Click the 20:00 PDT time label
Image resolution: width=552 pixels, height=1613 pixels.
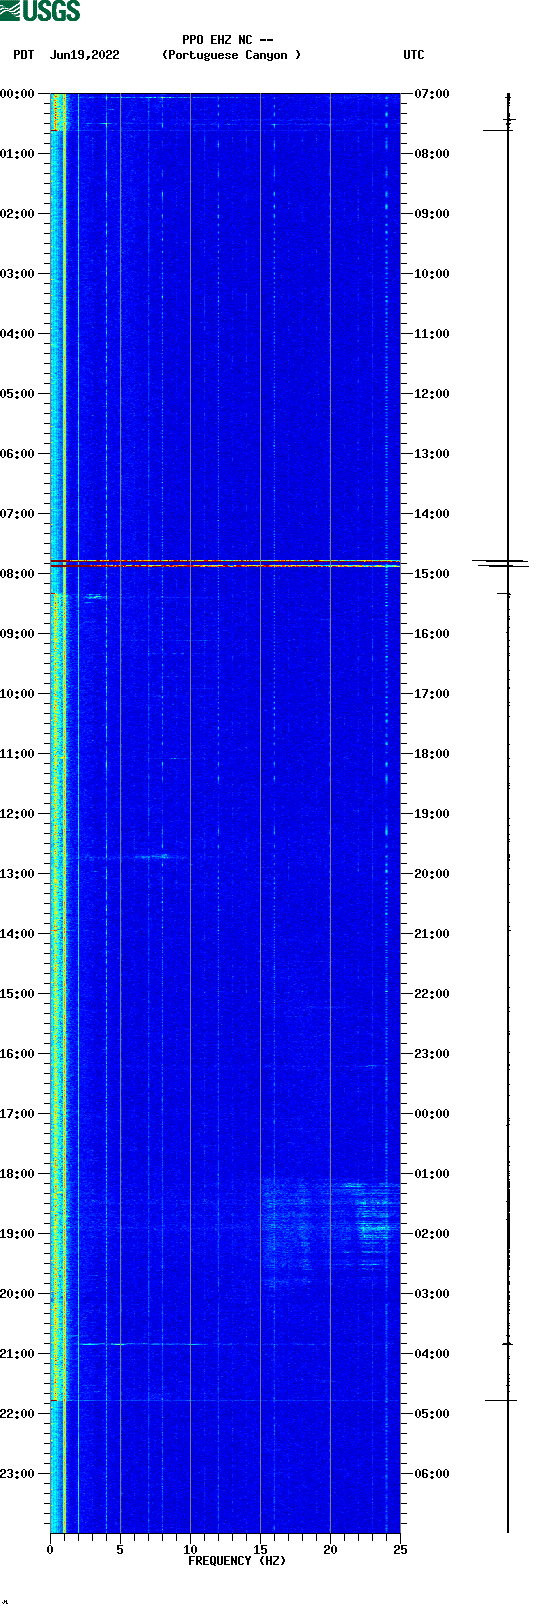coord(17,1293)
